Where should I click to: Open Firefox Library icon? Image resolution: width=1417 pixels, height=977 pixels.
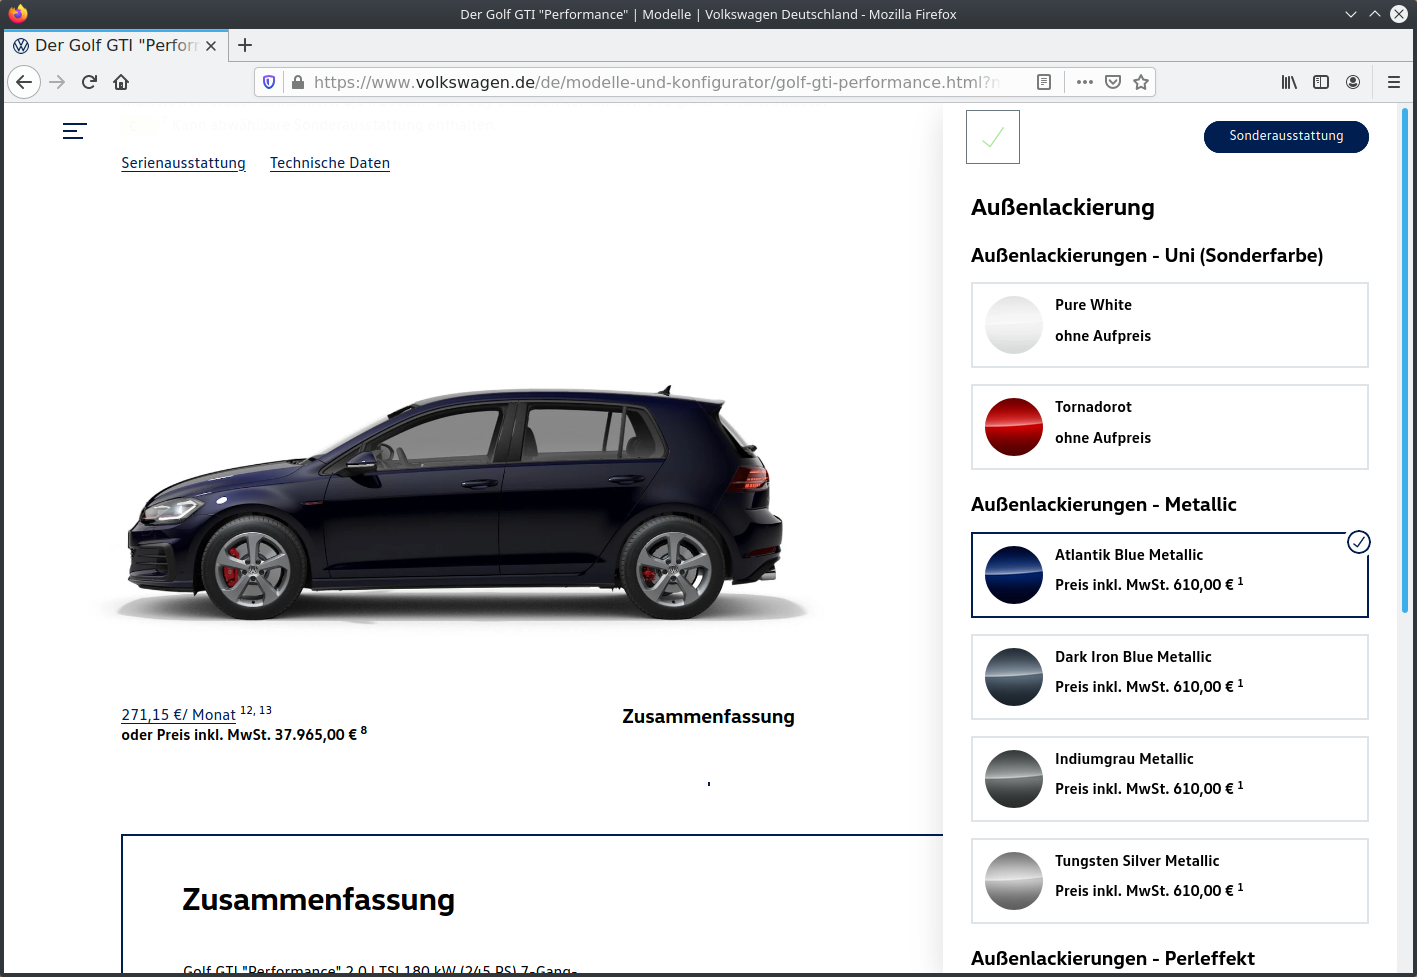click(1289, 82)
